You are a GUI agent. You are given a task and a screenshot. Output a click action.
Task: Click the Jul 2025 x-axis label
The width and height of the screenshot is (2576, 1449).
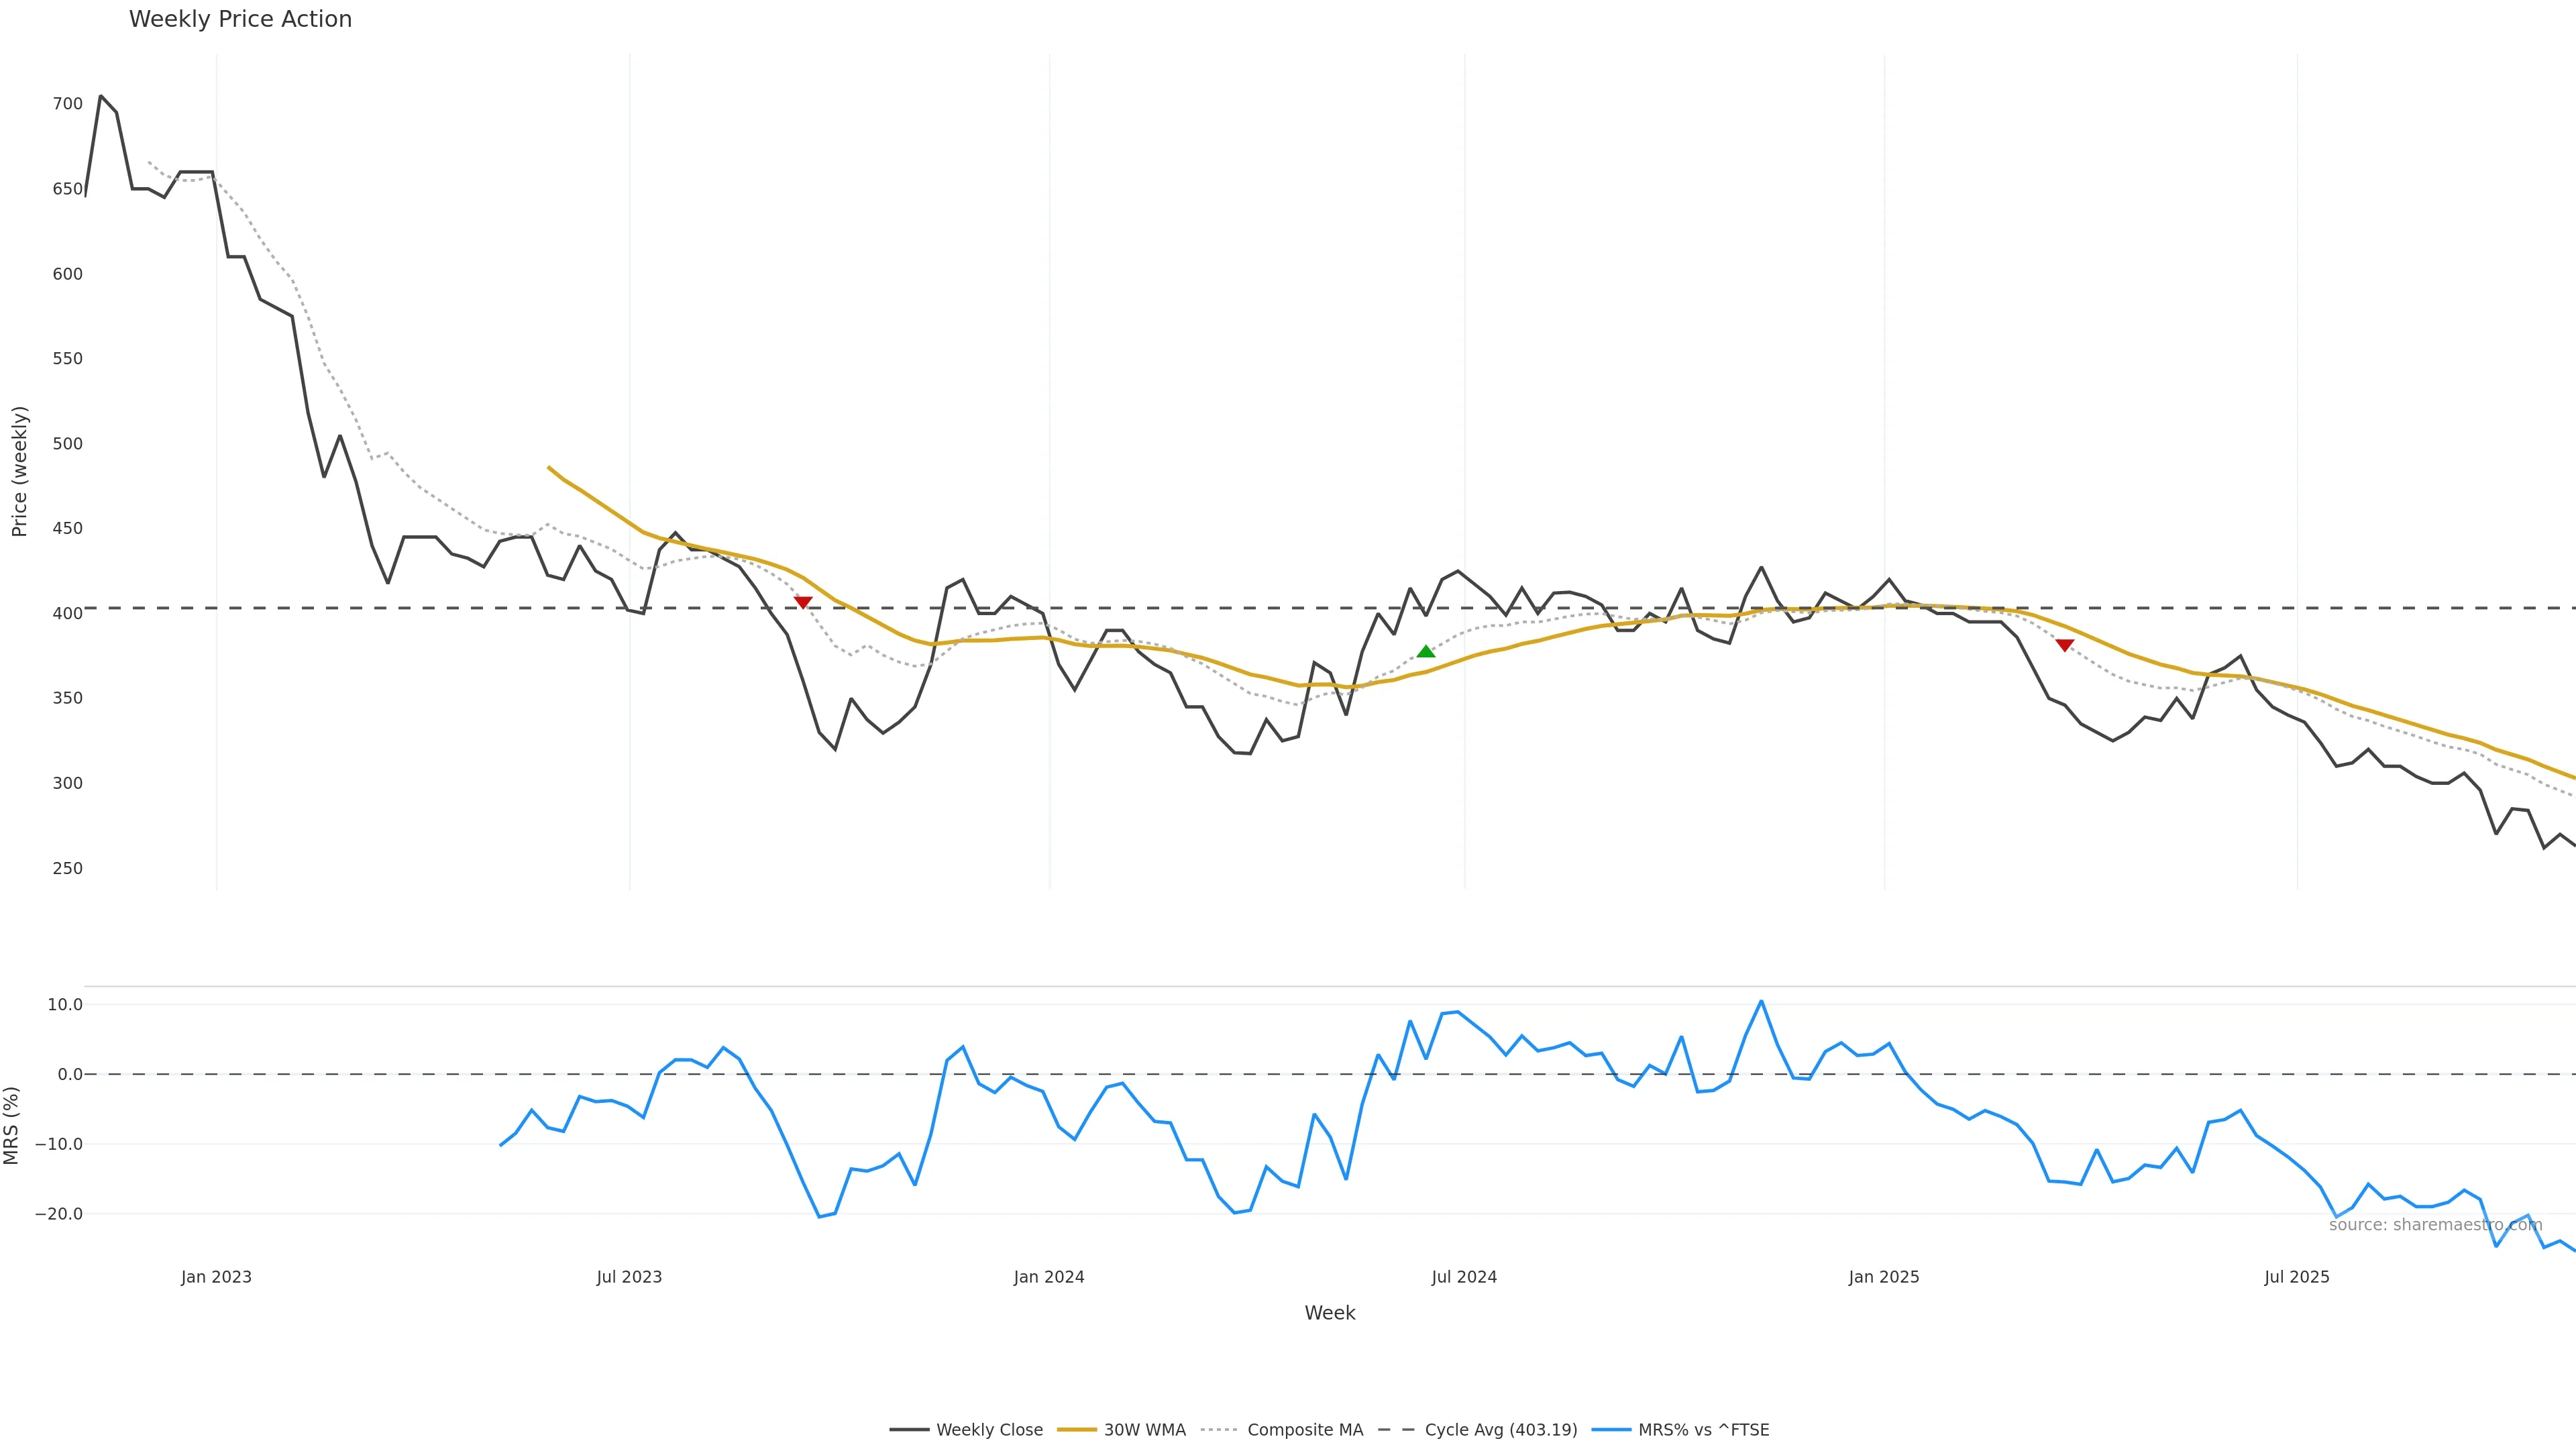click(x=2297, y=1277)
